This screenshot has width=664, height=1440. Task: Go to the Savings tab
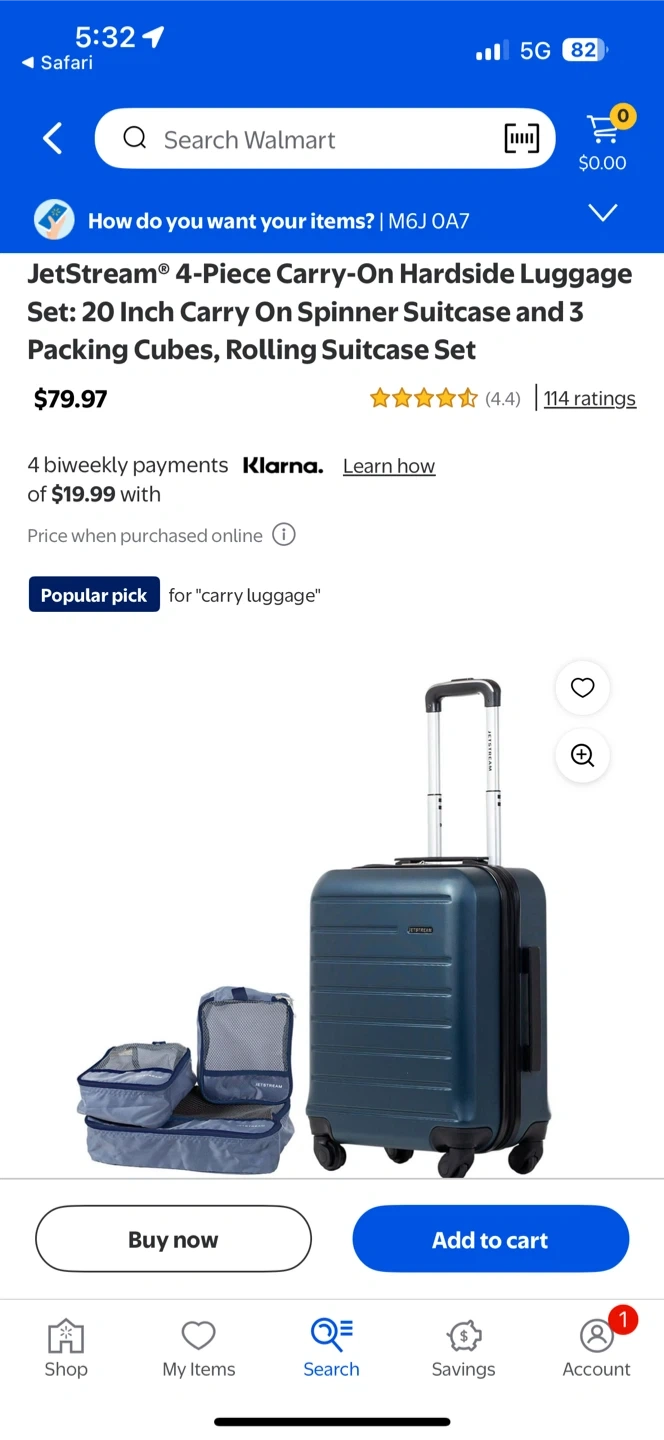click(x=463, y=1349)
